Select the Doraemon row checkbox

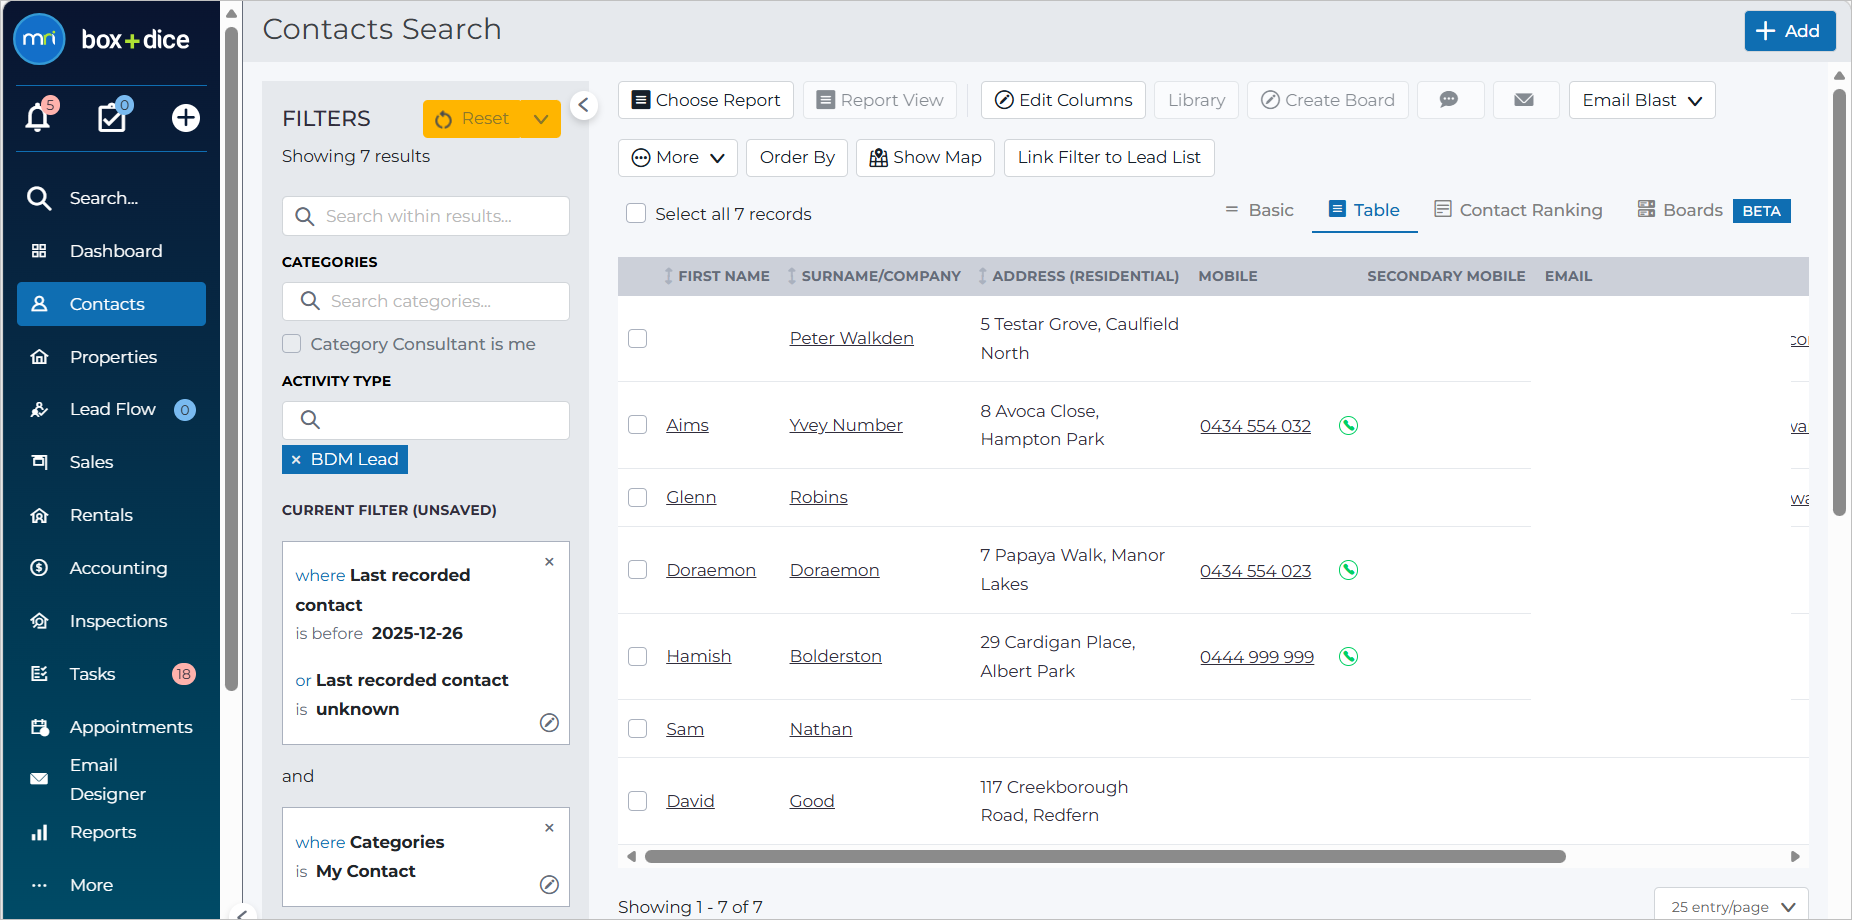638,570
